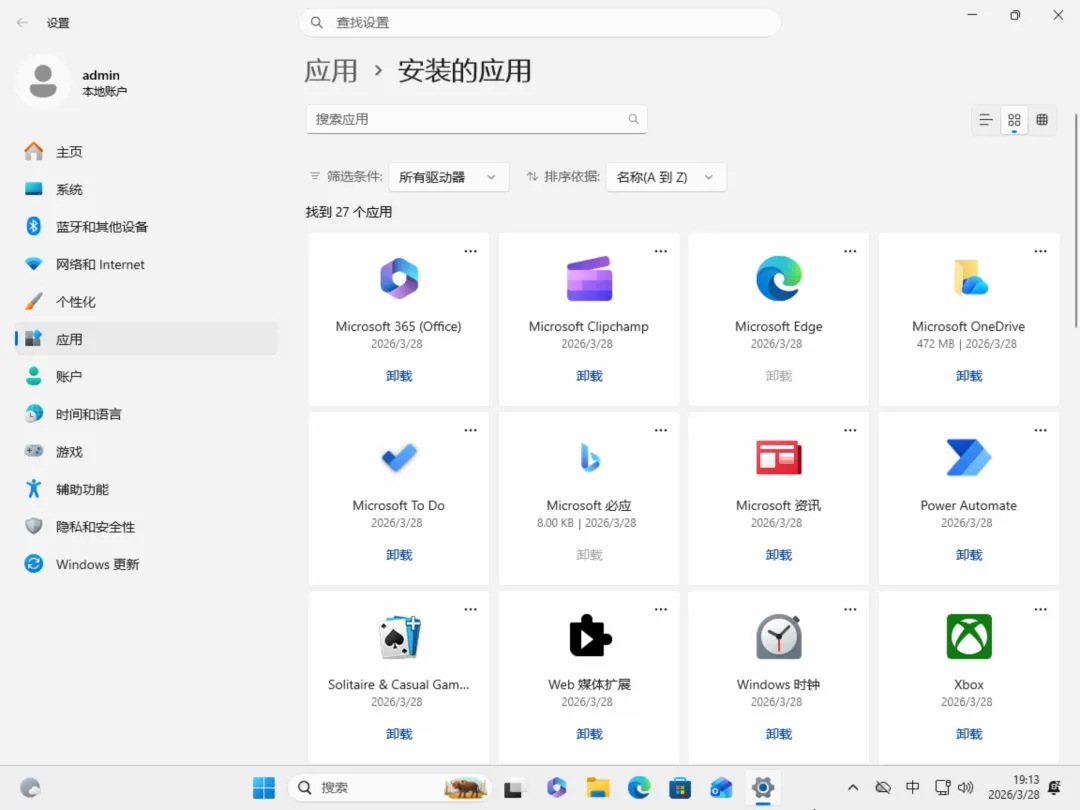This screenshot has width=1080, height=810.
Task: Uninstall Microsoft Clipchamp via 卸载
Action: [x=589, y=376]
